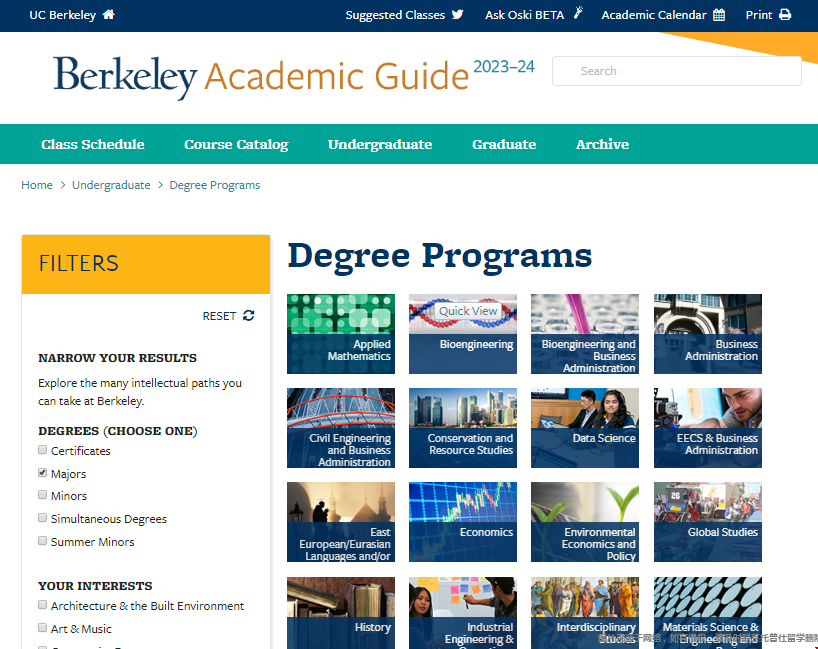Open EECS & Business Administration tile
Viewport: 818px width, 649px height.
pos(708,428)
